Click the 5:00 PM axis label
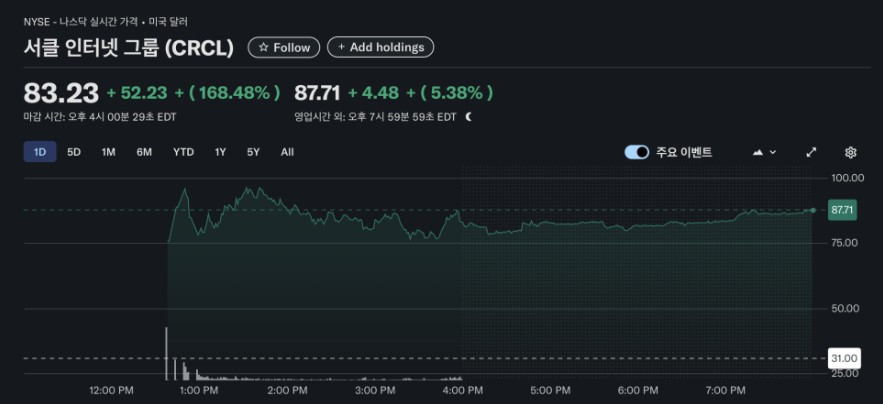 tap(550, 390)
